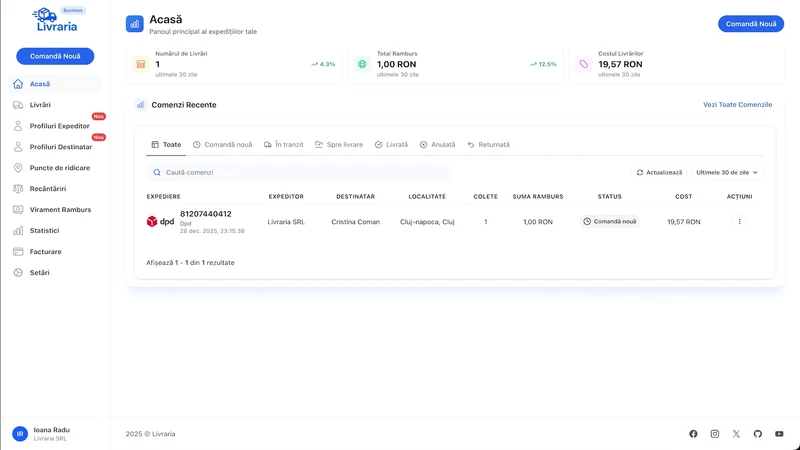Click Comandă Nouă button in sidebar
The width and height of the screenshot is (800, 450).
(x=55, y=56)
